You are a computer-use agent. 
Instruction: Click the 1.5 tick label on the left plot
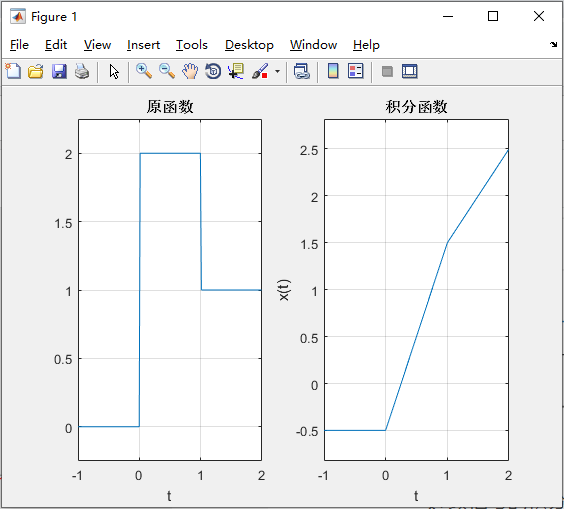click(63, 223)
